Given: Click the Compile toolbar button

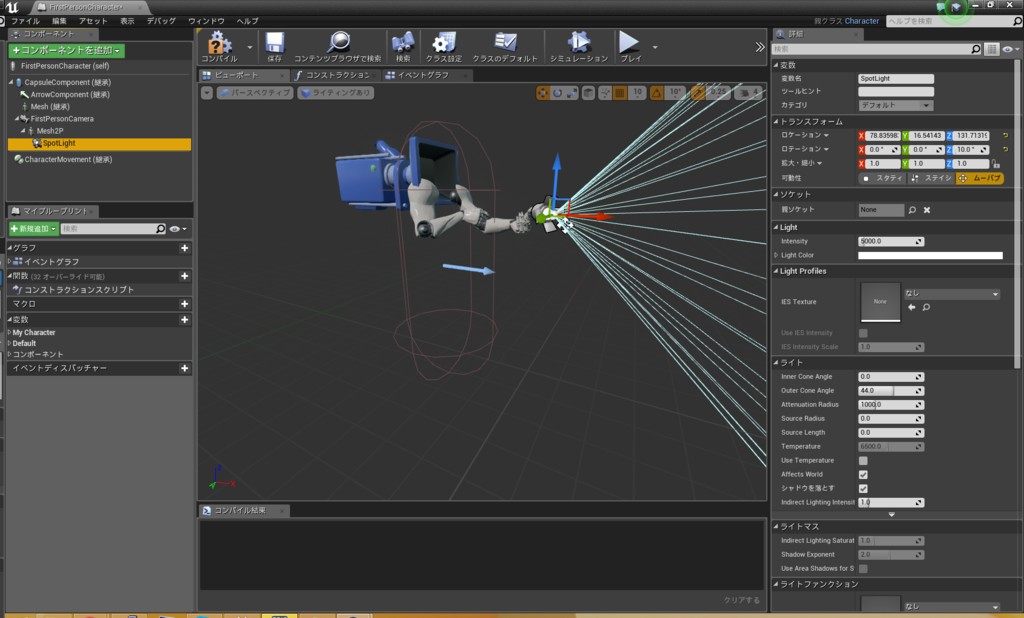Looking at the screenshot, I should 220,47.
